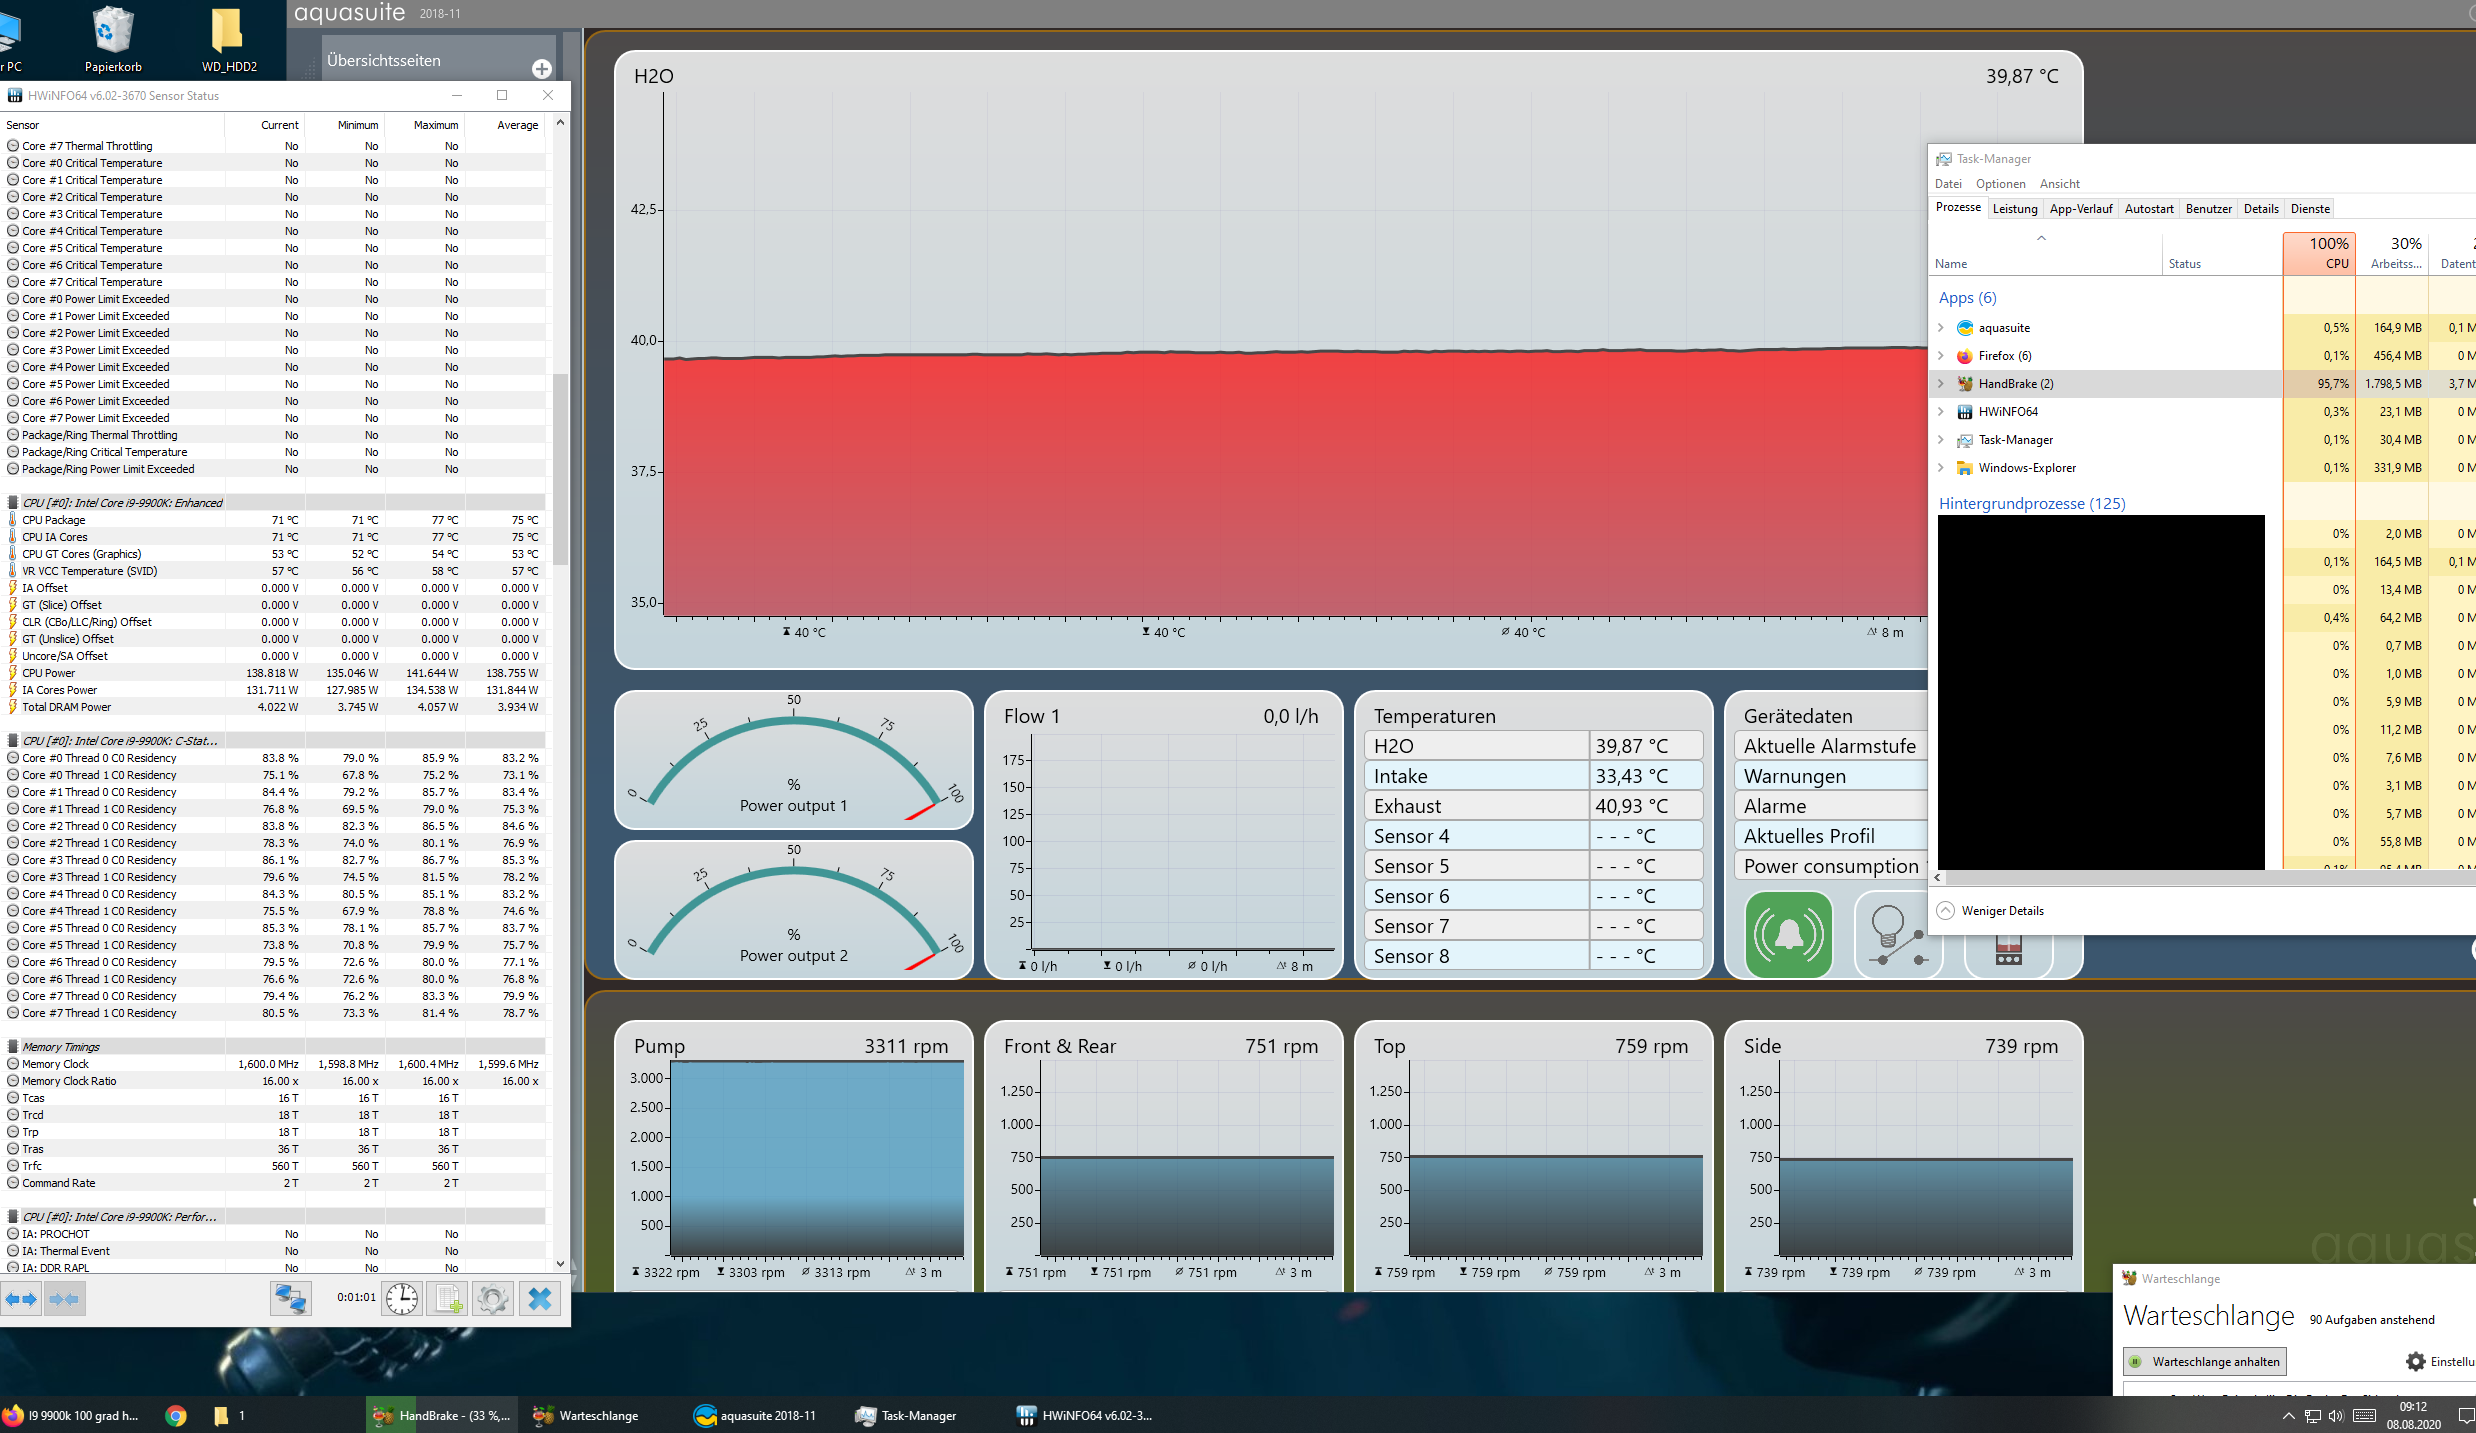Open the Optionen menu in Task-Manager
The image size is (2476, 1433).
point(2000,184)
